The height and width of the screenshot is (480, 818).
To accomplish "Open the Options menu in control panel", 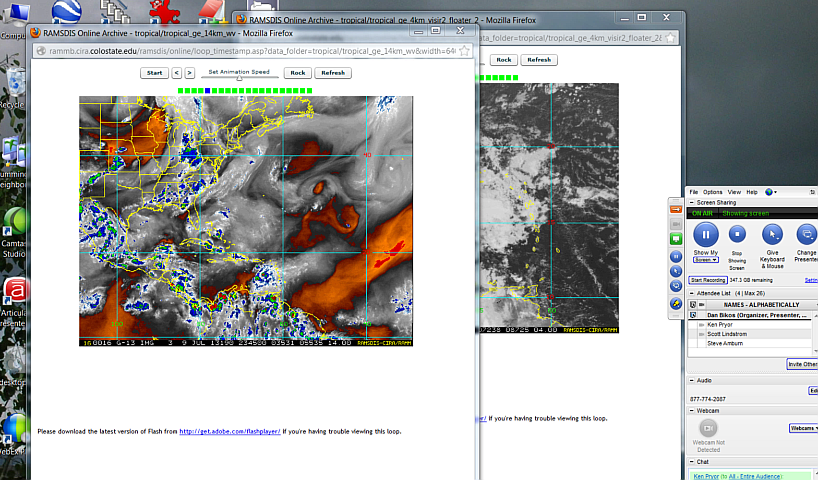I will click(712, 192).
